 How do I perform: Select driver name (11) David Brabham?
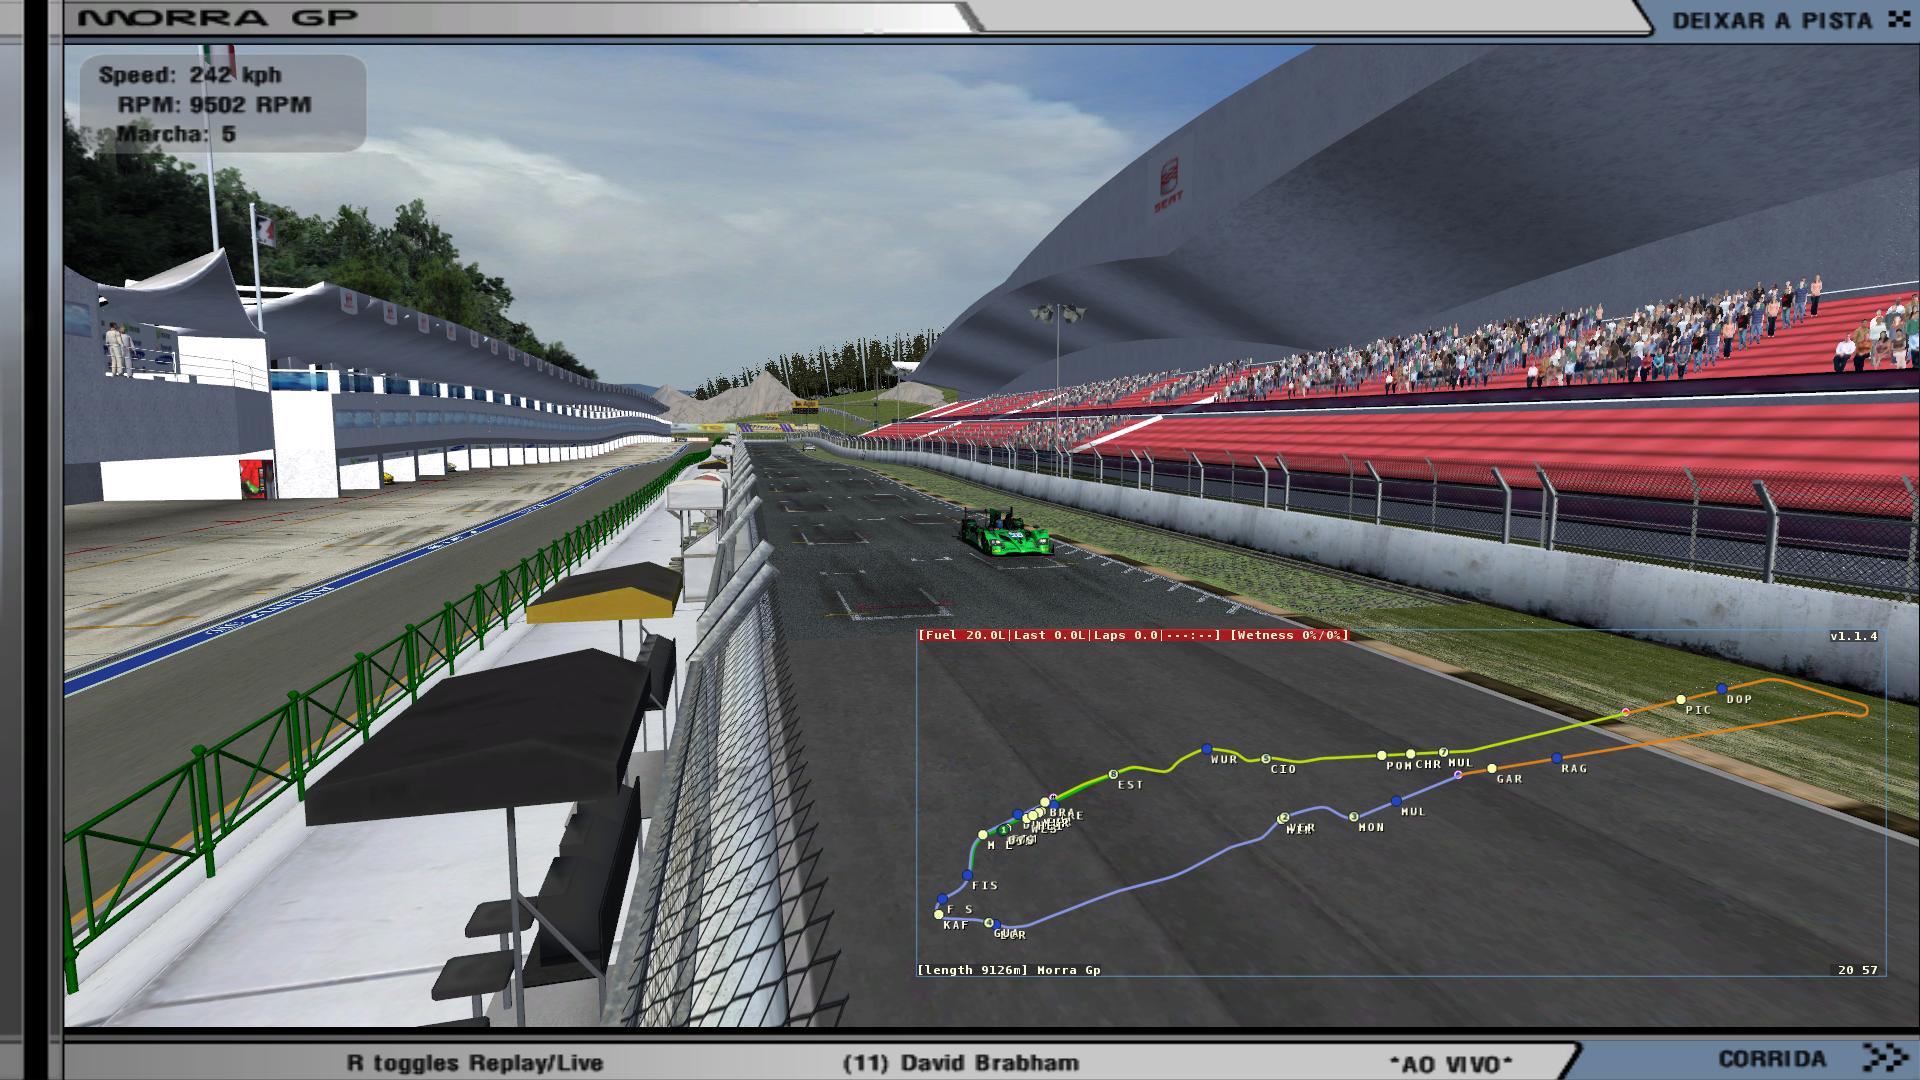pyautogui.click(x=960, y=1063)
